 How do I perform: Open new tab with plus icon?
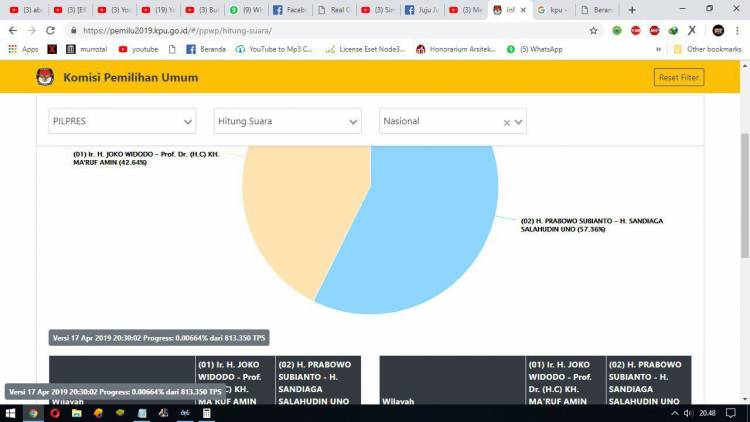(632, 10)
